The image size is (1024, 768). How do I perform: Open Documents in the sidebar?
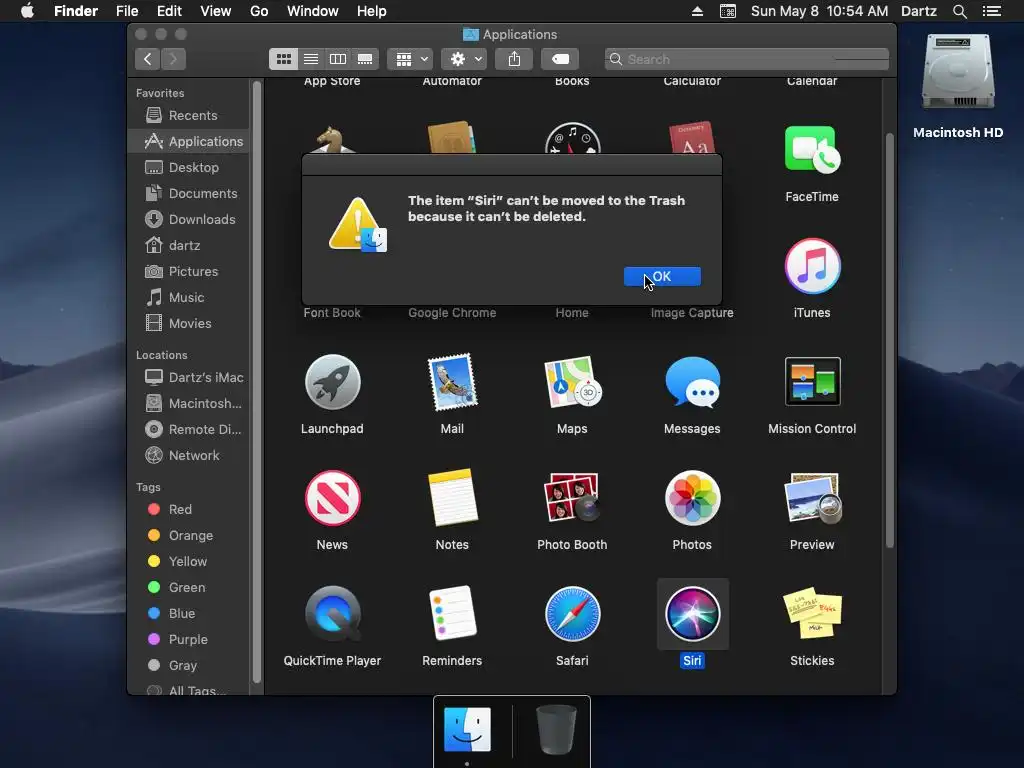click(x=189, y=193)
